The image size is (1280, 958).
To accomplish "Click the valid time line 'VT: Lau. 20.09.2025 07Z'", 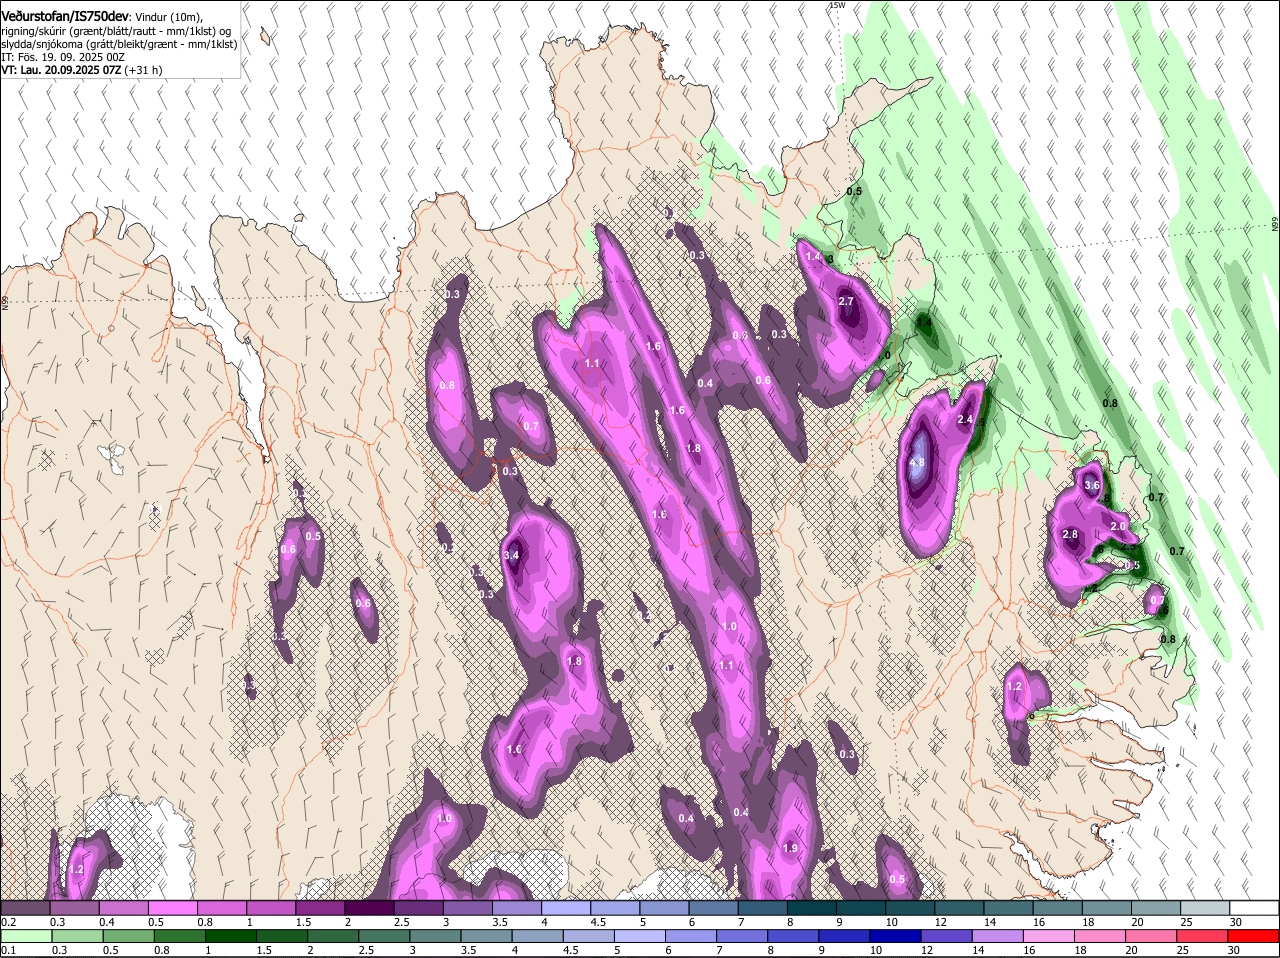I will pos(60,70).
